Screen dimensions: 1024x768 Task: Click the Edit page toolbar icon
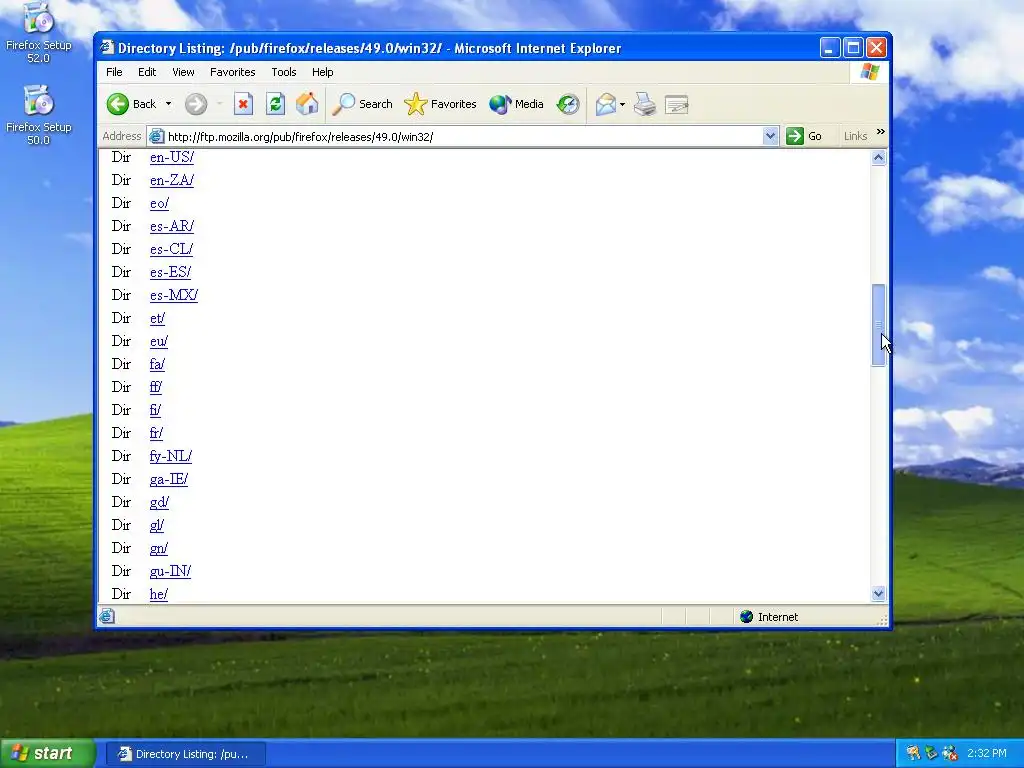pos(677,104)
